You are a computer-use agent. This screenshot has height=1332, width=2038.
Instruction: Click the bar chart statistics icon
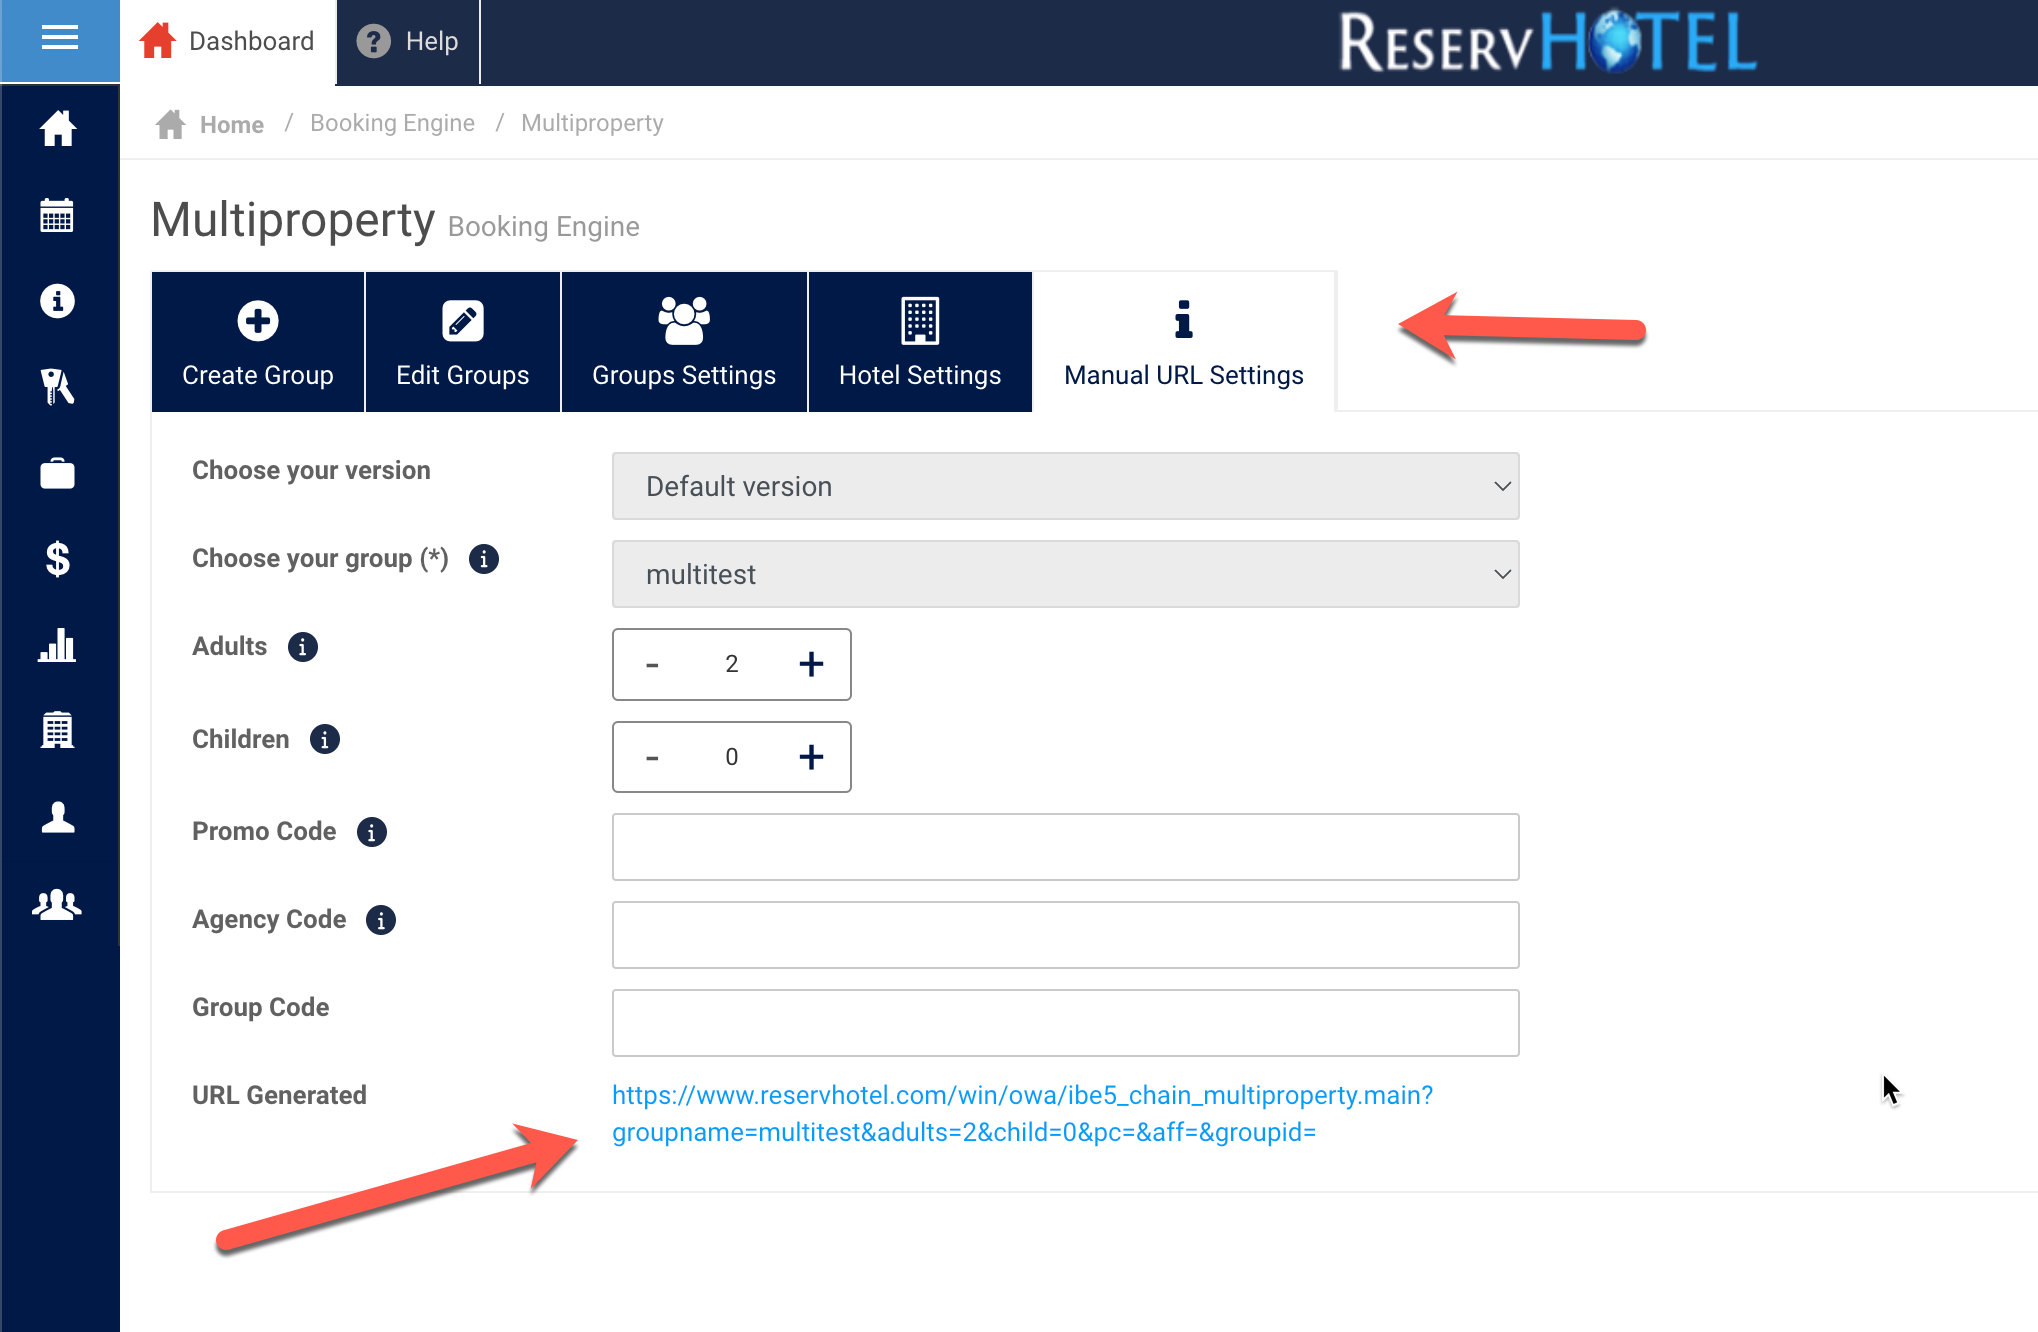pyautogui.click(x=57, y=645)
